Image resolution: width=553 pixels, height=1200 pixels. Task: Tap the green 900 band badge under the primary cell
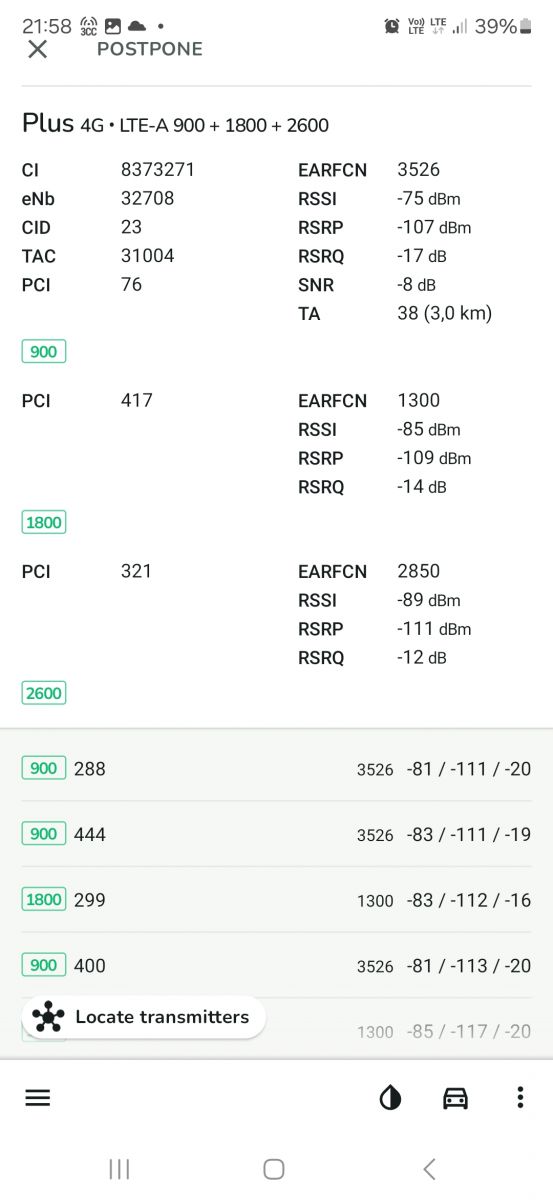click(x=44, y=352)
